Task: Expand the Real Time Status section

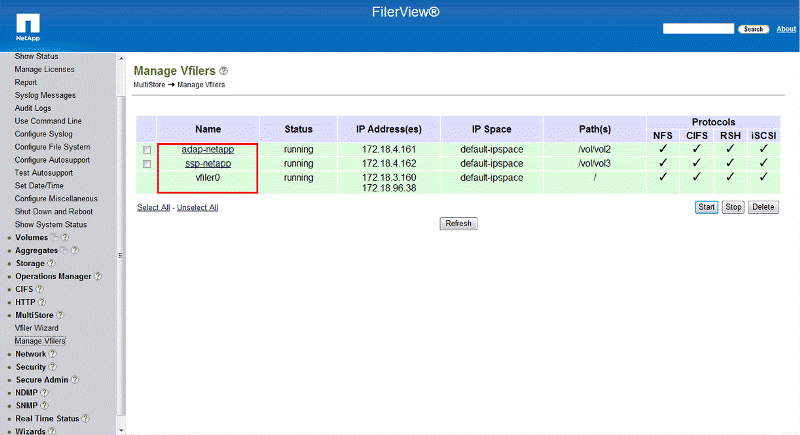Action: coord(47,418)
